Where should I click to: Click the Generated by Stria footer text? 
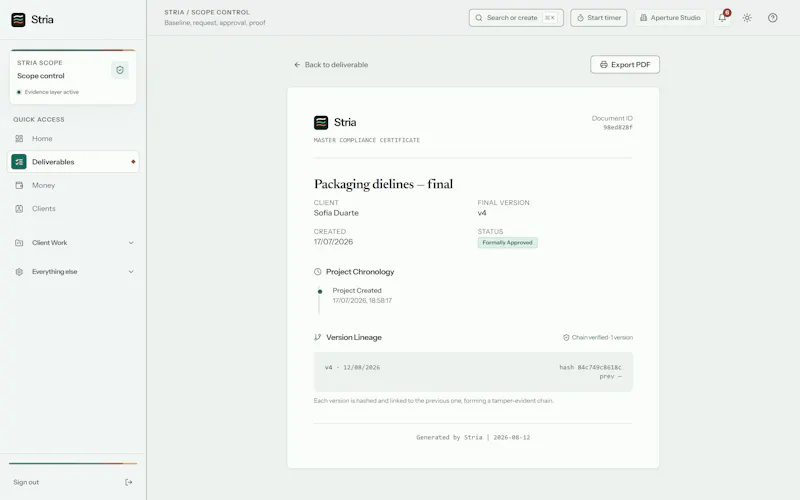[473, 437]
